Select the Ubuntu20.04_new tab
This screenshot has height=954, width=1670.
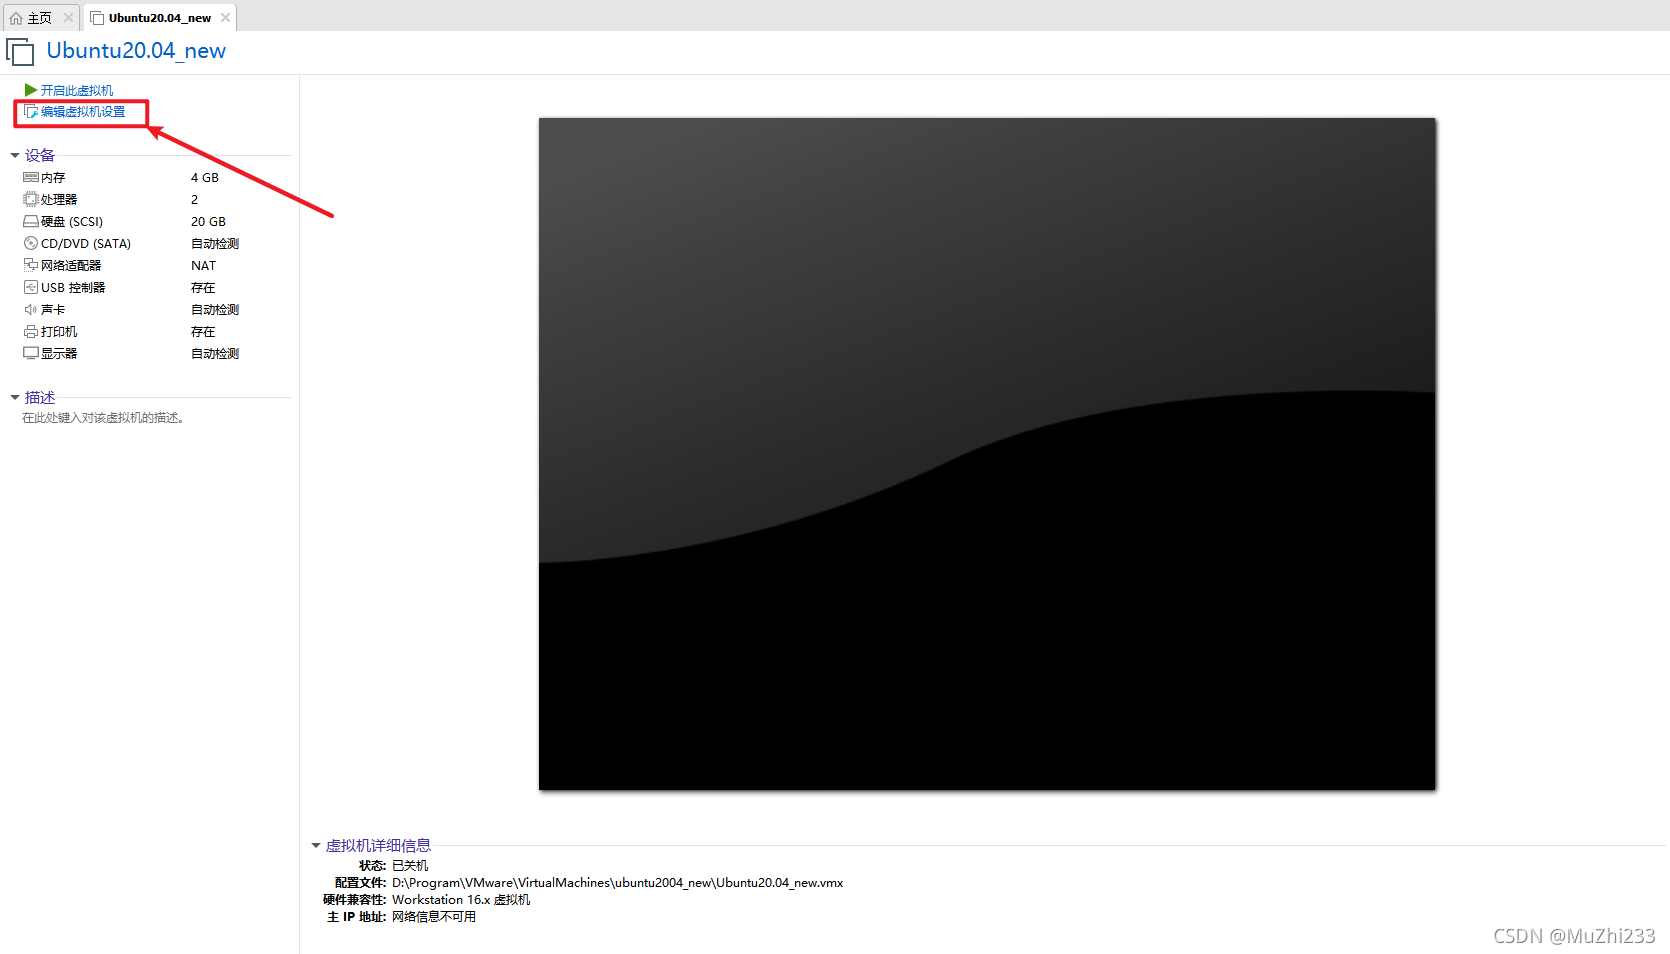tap(160, 18)
